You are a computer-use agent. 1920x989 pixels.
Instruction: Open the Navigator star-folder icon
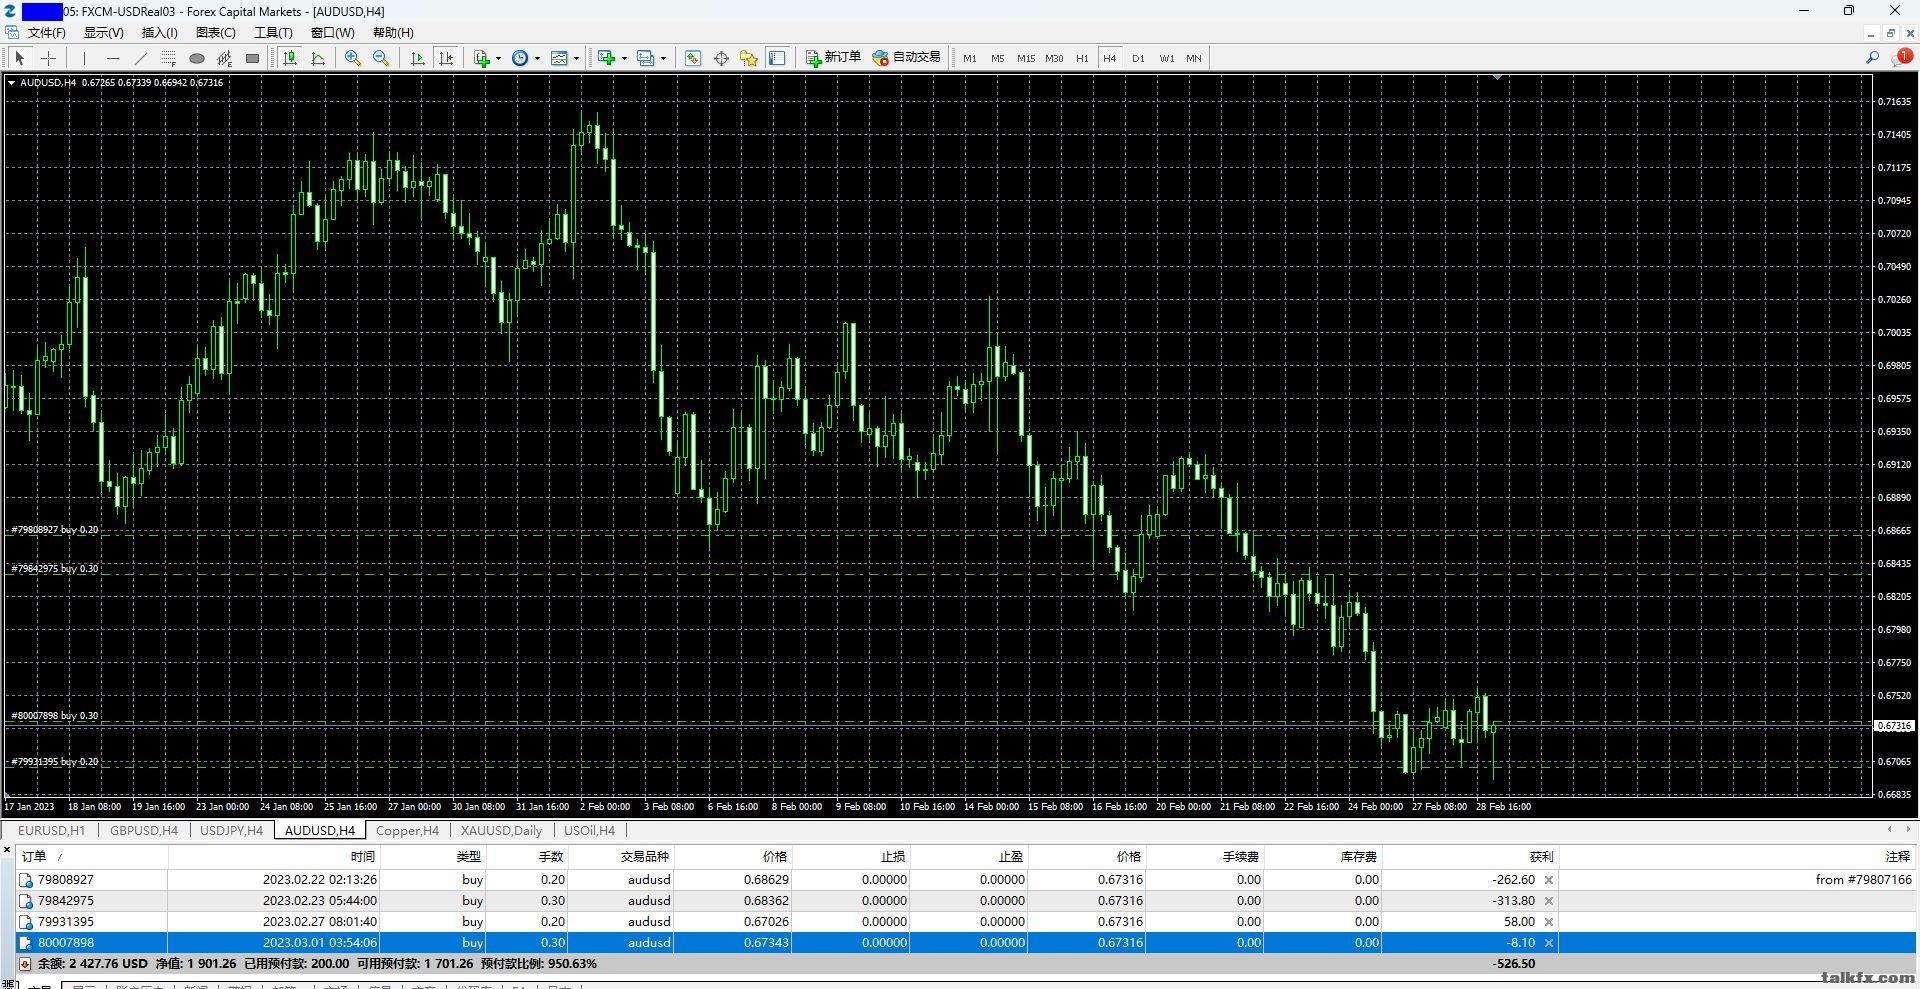click(x=749, y=58)
